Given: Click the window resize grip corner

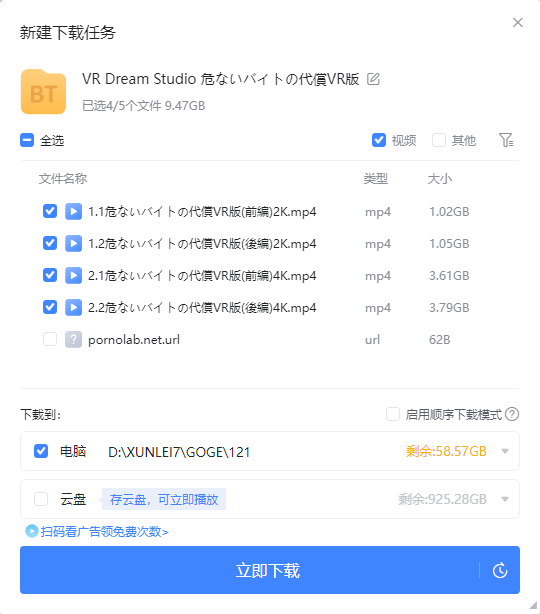Looking at the screenshot, I should click(533, 606).
